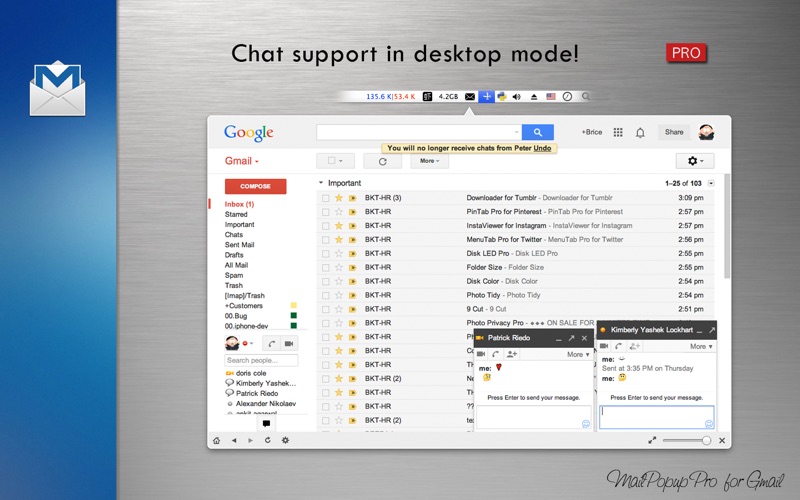800x500 pixels.
Task: Open the select-all checkbox dropdown
Action: pyautogui.click(x=335, y=161)
